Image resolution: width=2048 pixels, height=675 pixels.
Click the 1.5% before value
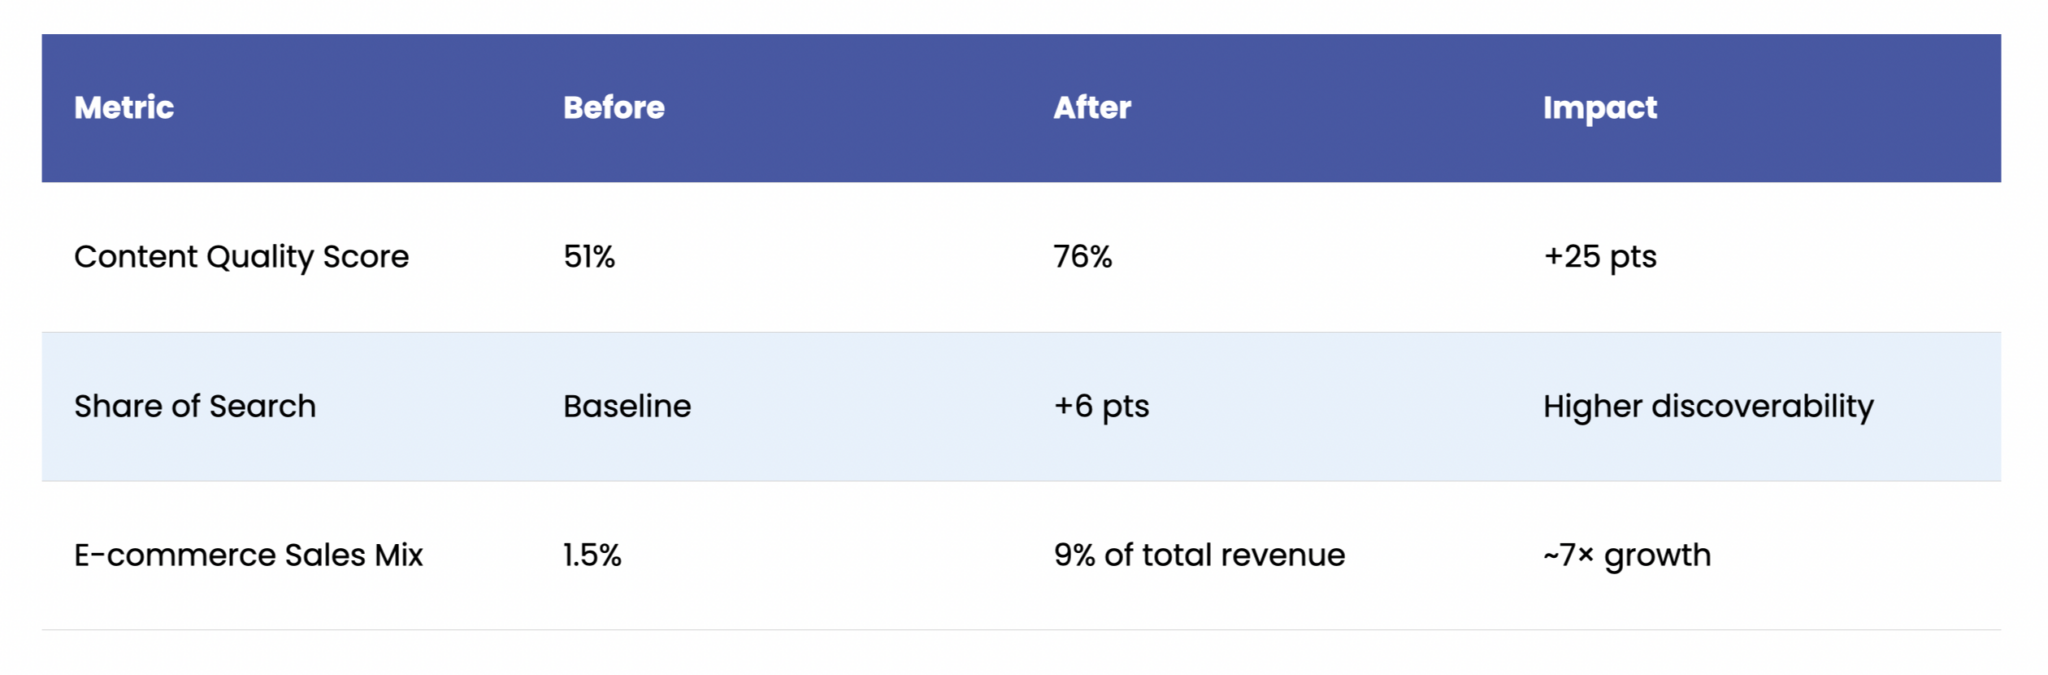(x=592, y=555)
